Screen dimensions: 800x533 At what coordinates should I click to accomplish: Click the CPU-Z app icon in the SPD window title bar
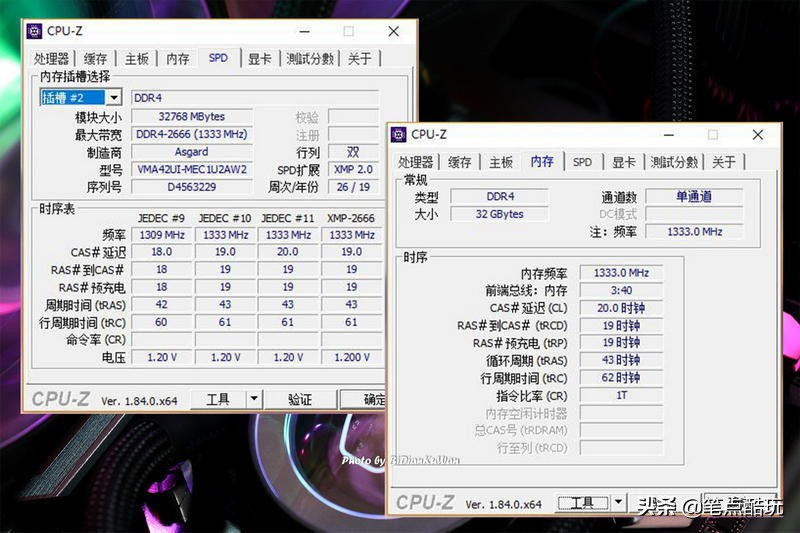(35, 31)
